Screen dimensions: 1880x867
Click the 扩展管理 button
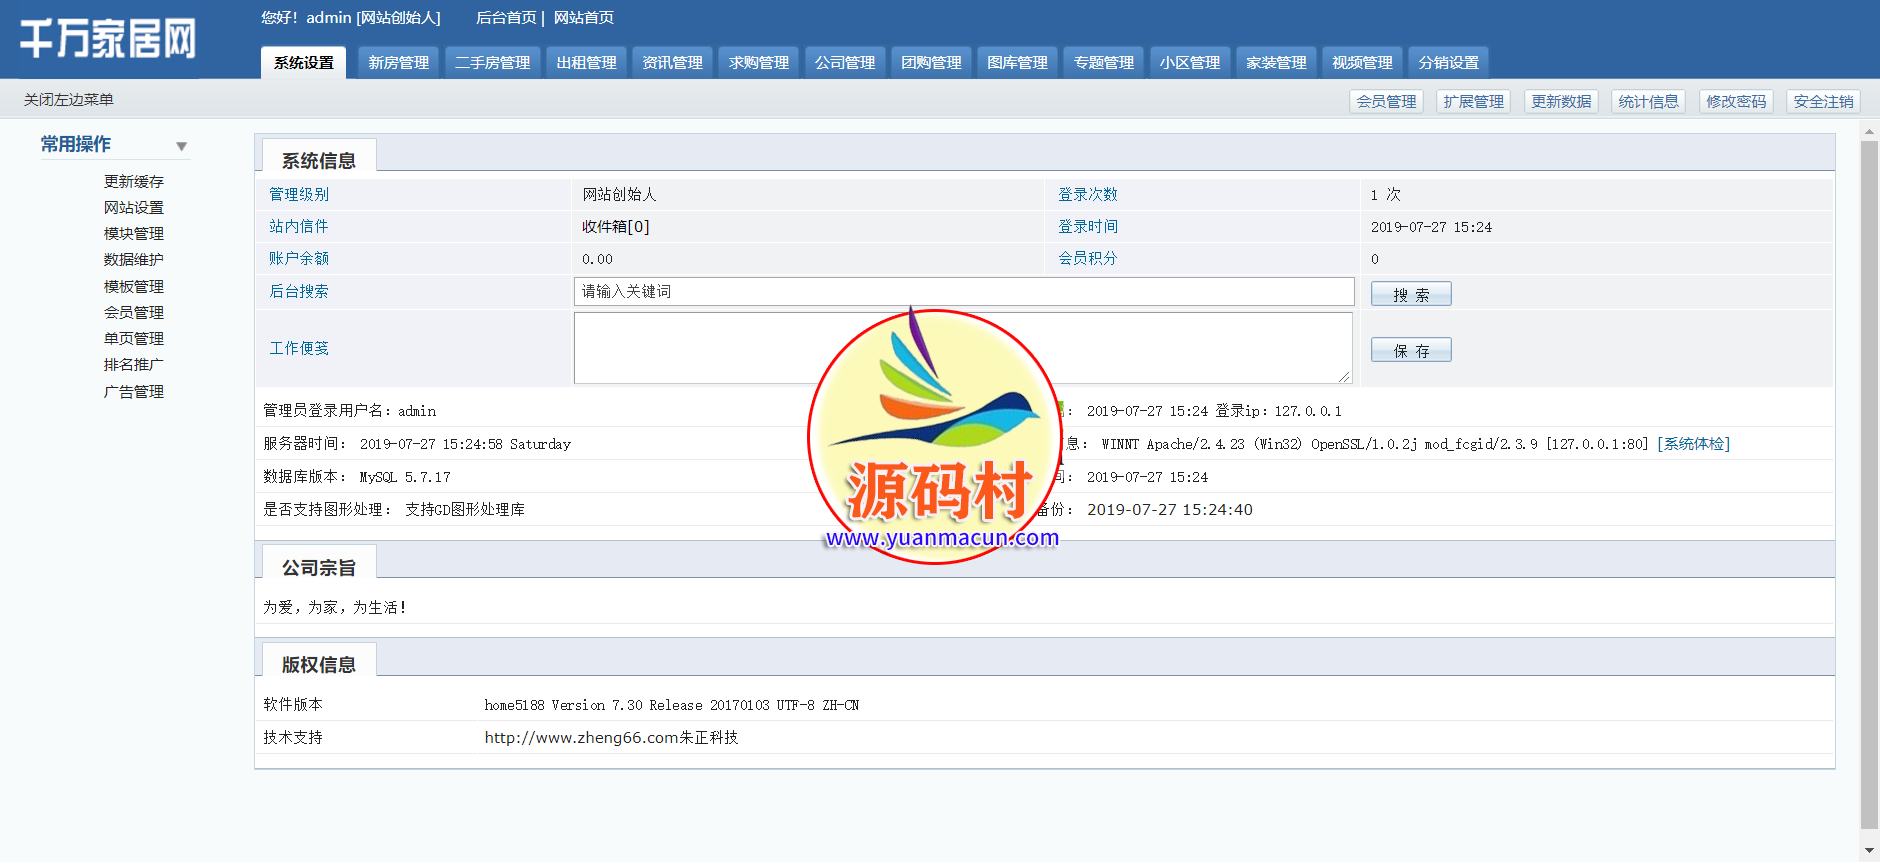[1473, 102]
